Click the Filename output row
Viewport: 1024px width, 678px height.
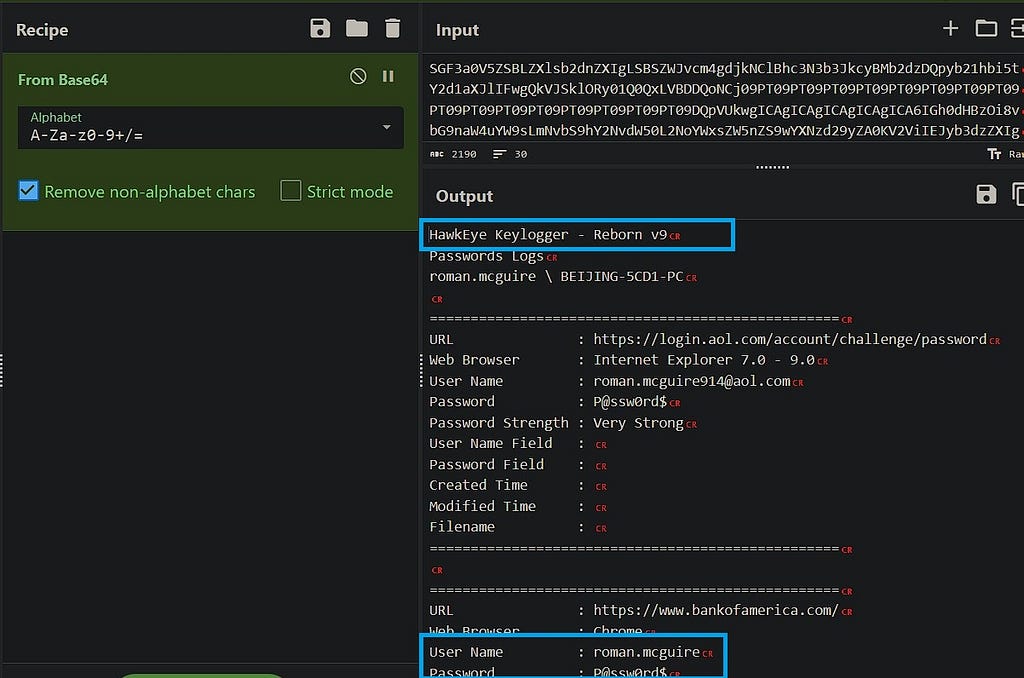[518, 527]
